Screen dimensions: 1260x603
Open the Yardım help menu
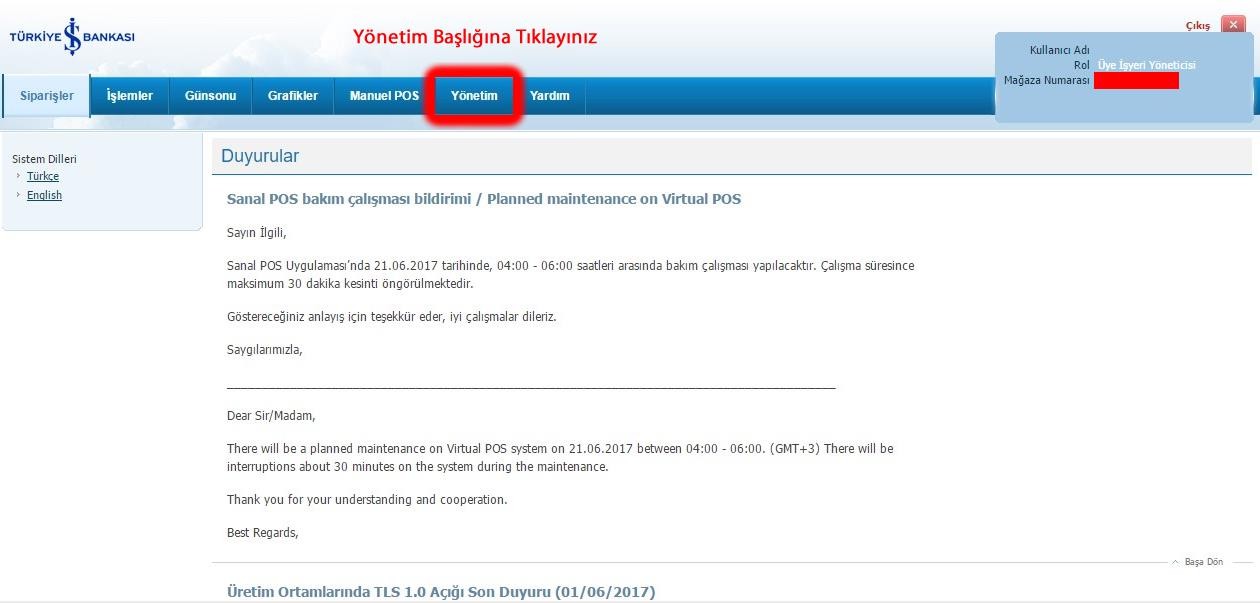pyautogui.click(x=549, y=96)
